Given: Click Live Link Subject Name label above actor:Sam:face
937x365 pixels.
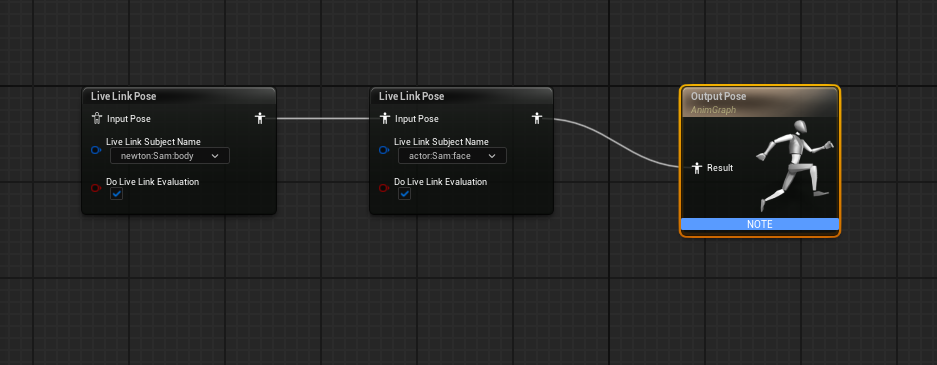Looking at the screenshot, I should click(441, 142).
